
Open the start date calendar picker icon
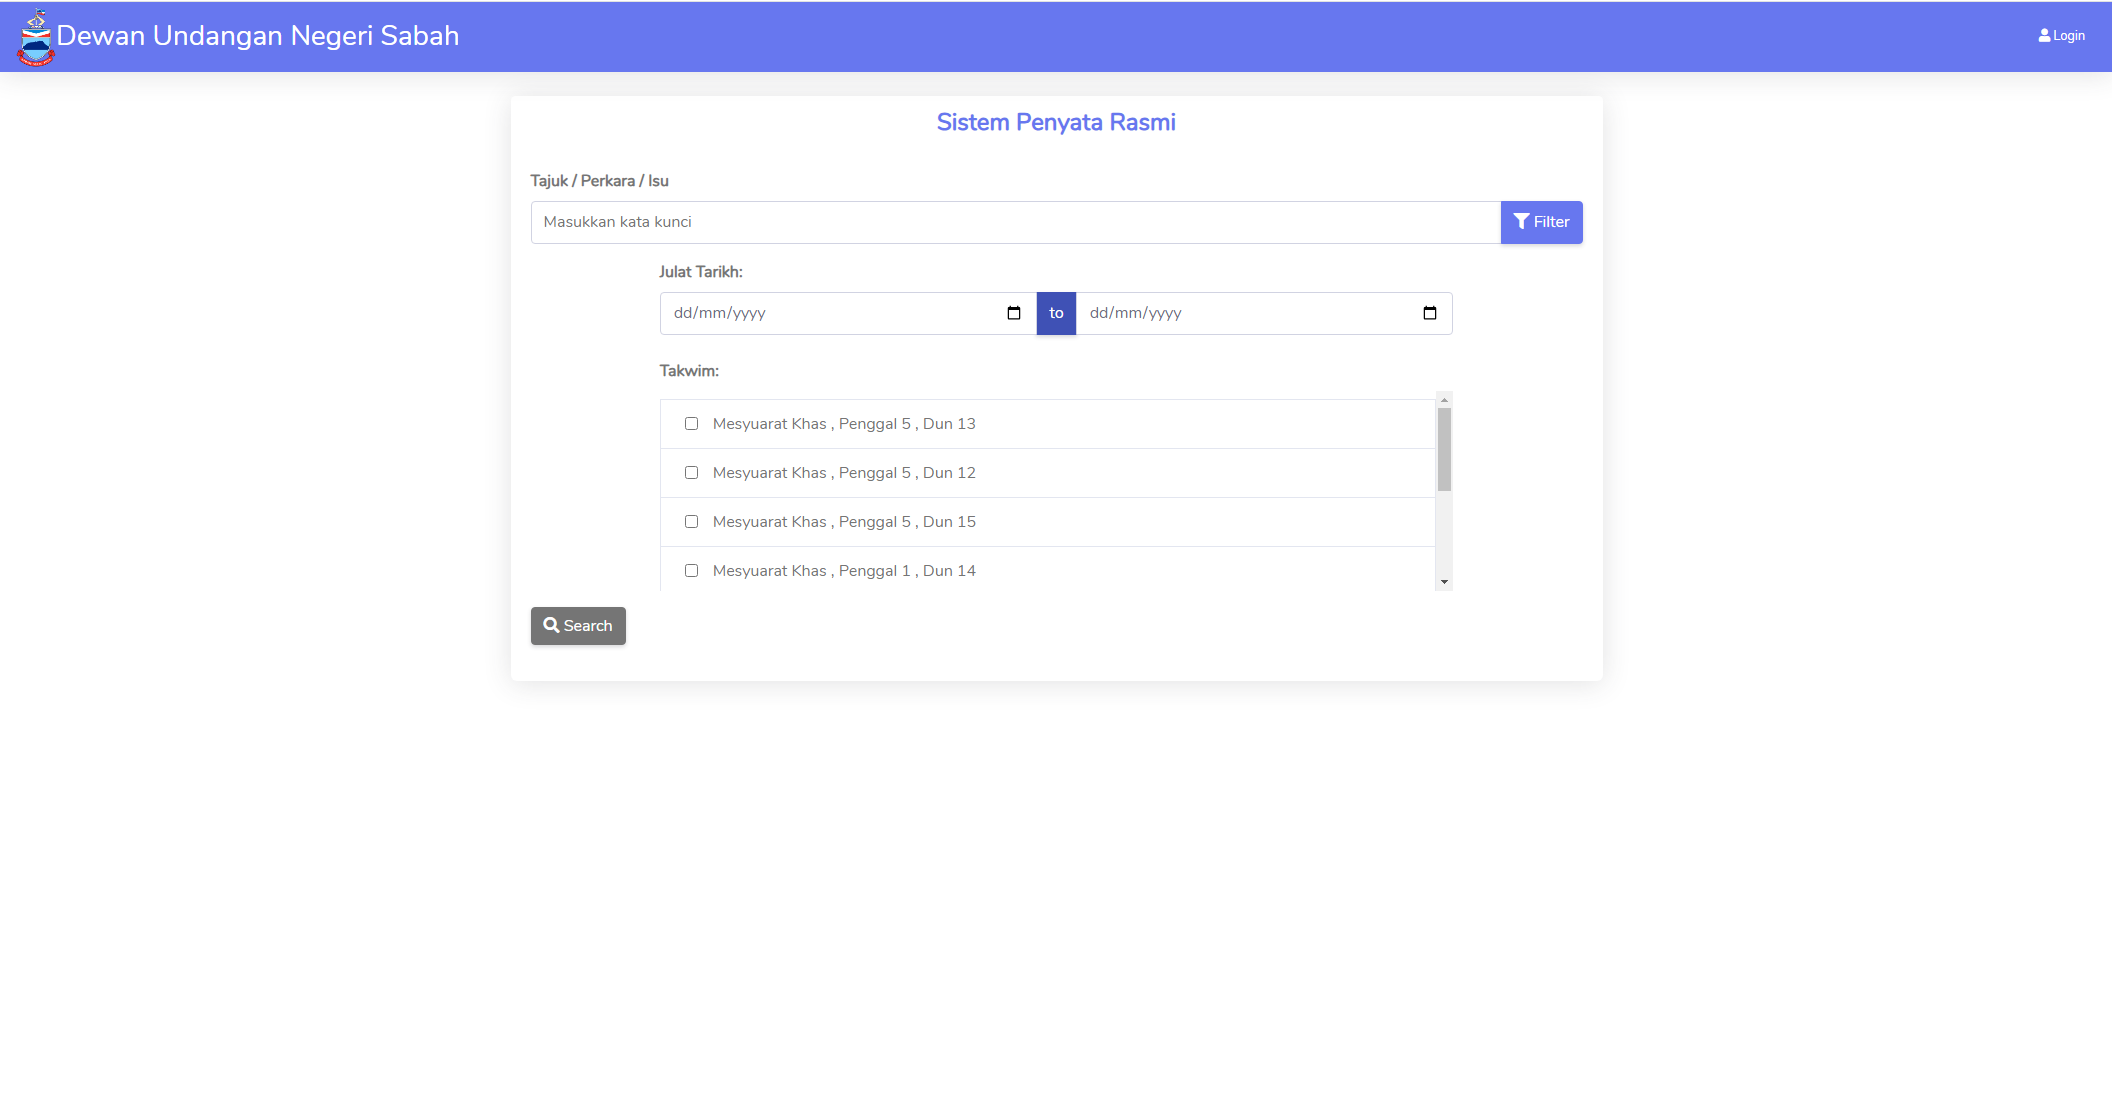coord(1013,313)
